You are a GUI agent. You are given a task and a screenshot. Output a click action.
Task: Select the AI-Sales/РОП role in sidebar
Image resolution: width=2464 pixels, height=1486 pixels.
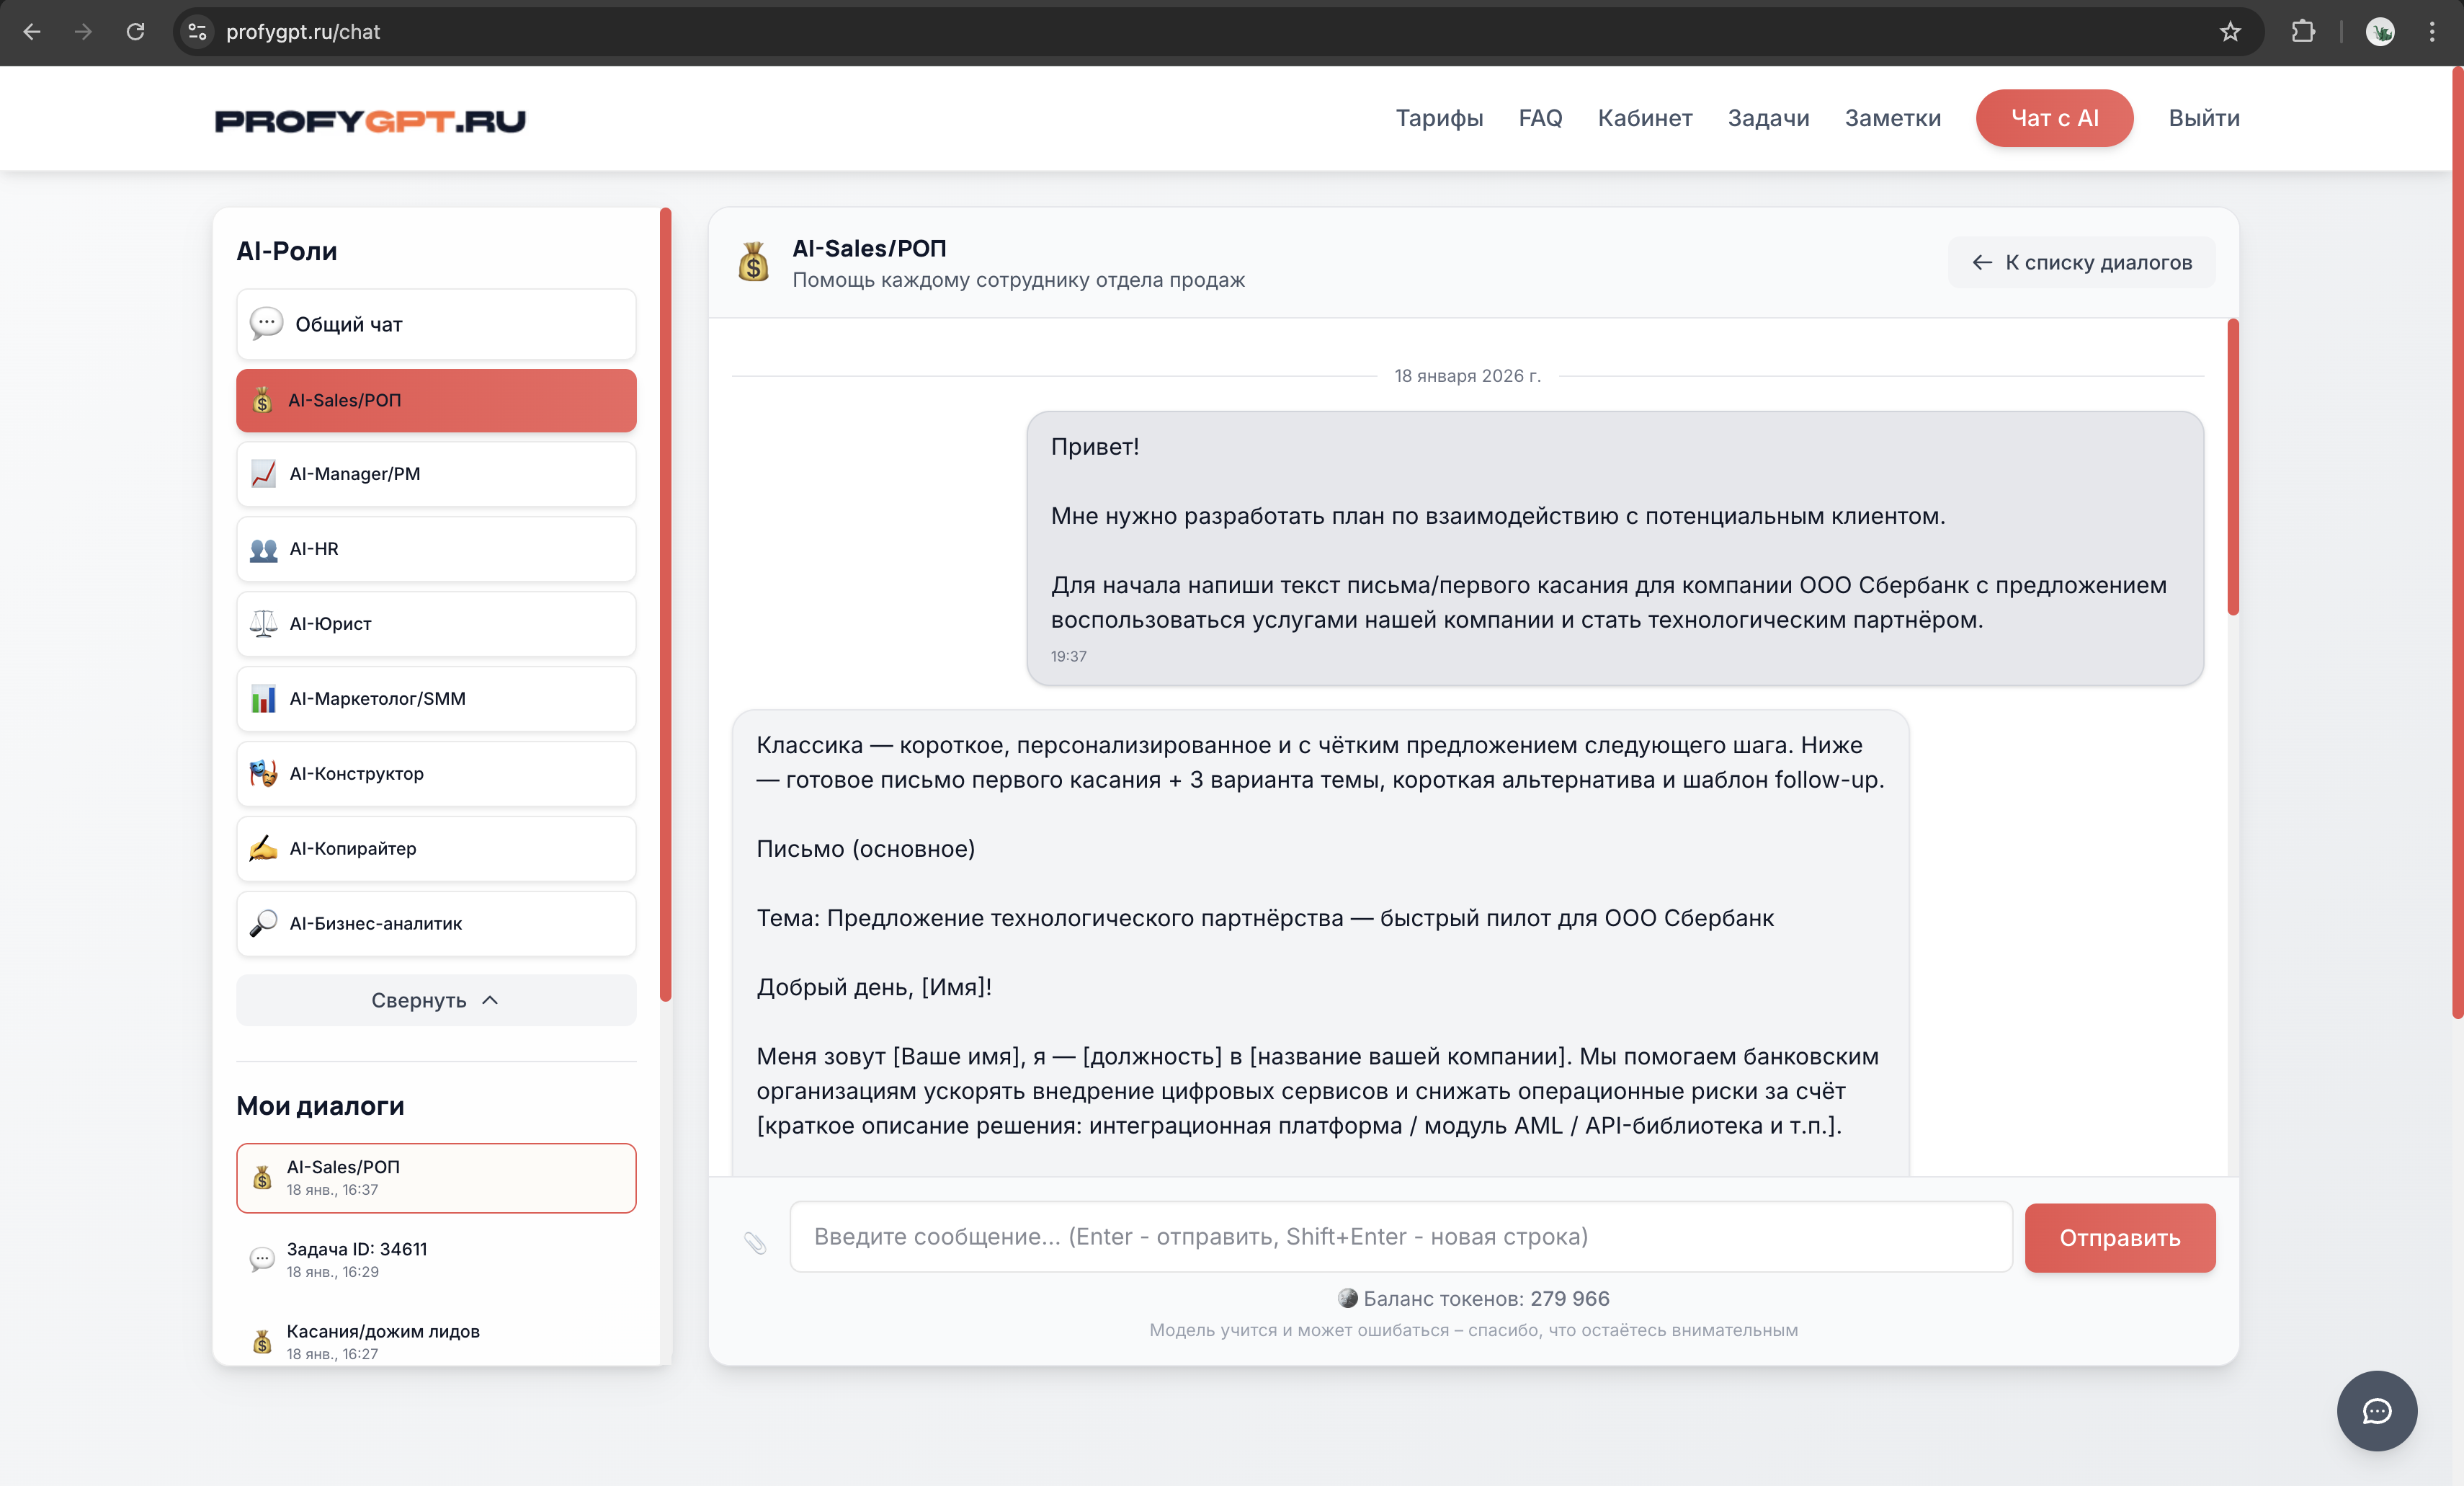(435, 400)
